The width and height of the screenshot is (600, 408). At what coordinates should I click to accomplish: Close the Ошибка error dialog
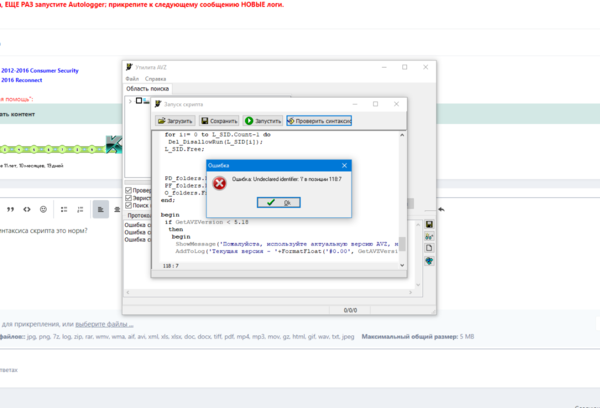coord(344,165)
